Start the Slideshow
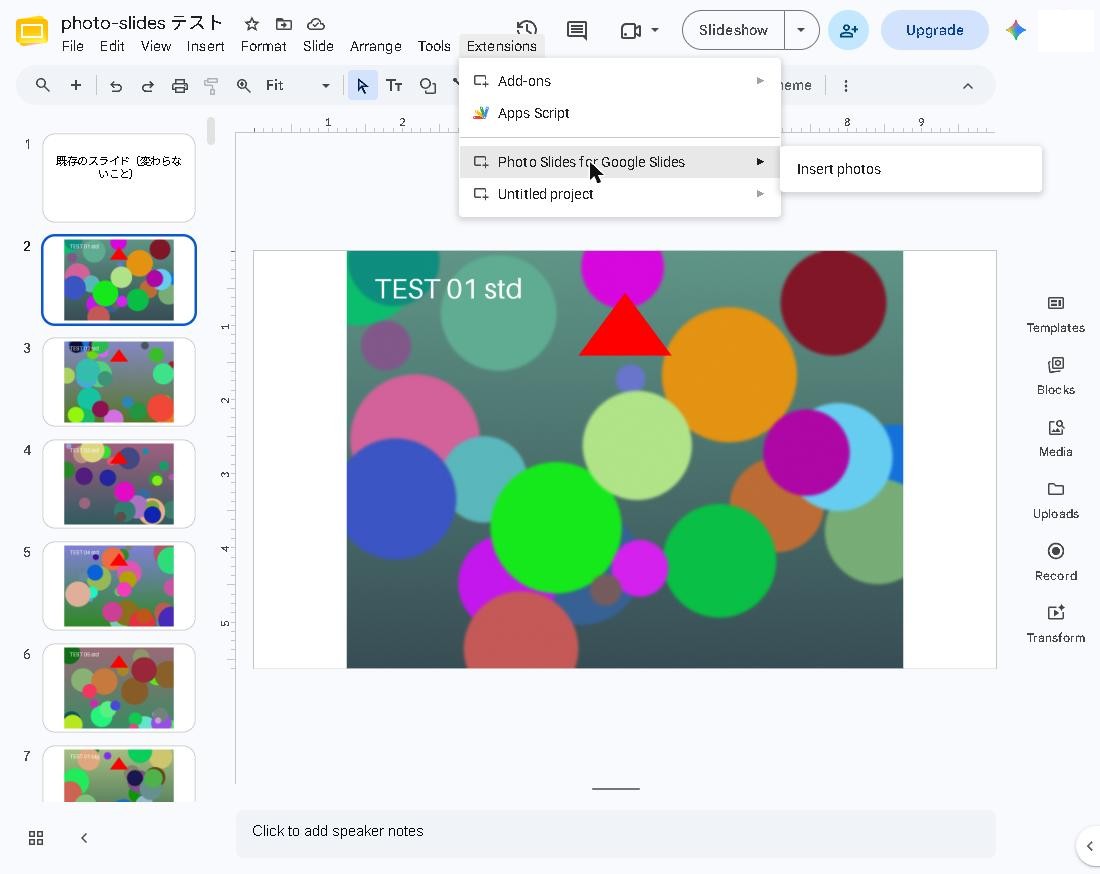Screen dimensions: 1100x874 pyautogui.click(x=733, y=30)
